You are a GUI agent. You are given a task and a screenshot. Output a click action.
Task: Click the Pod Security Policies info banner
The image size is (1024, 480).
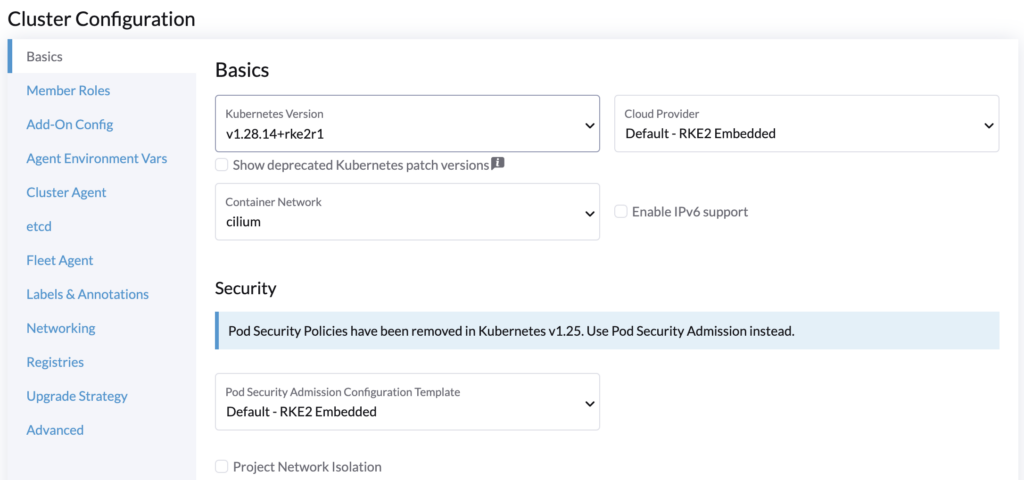click(x=607, y=330)
